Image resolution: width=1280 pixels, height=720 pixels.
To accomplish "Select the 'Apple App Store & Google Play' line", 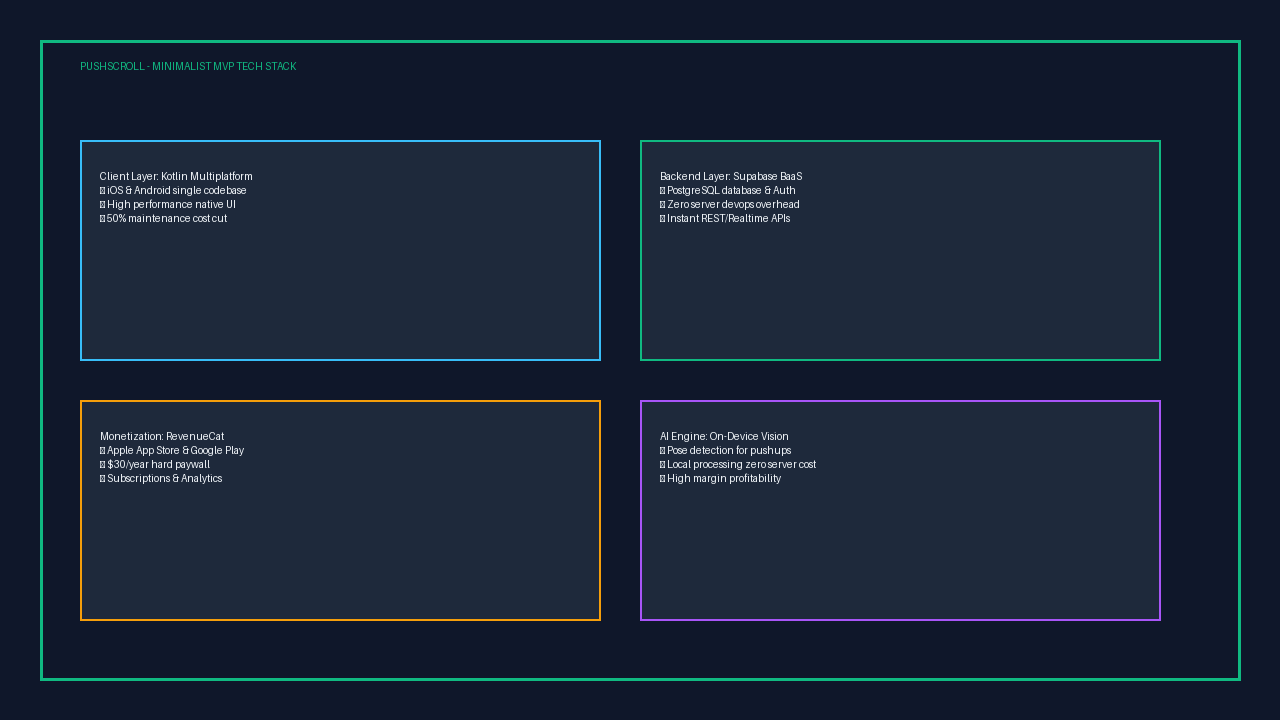I will point(172,451).
